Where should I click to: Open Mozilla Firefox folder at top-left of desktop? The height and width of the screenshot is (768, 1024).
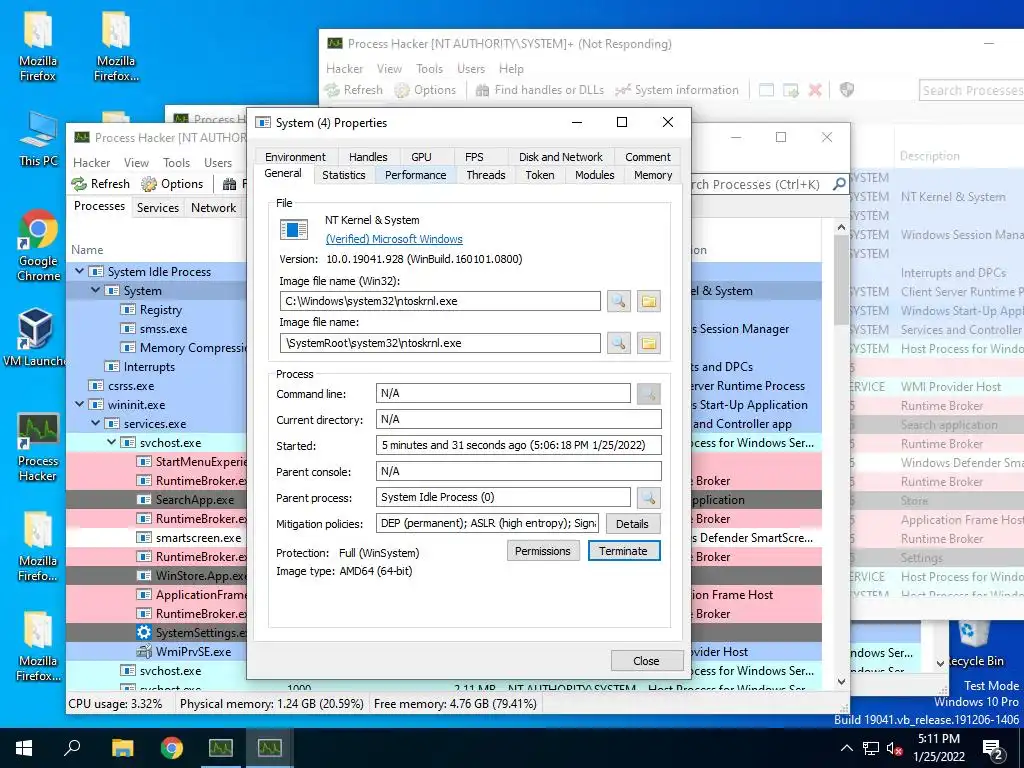click(x=38, y=46)
